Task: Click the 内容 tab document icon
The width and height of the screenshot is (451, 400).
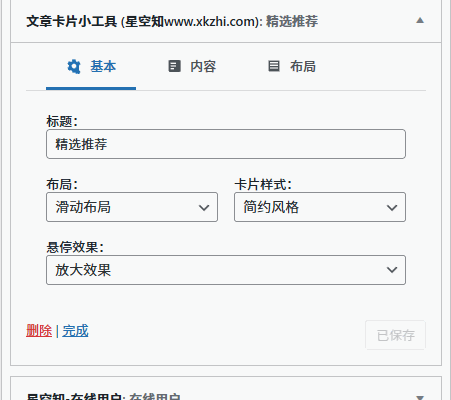Action: tap(174, 66)
